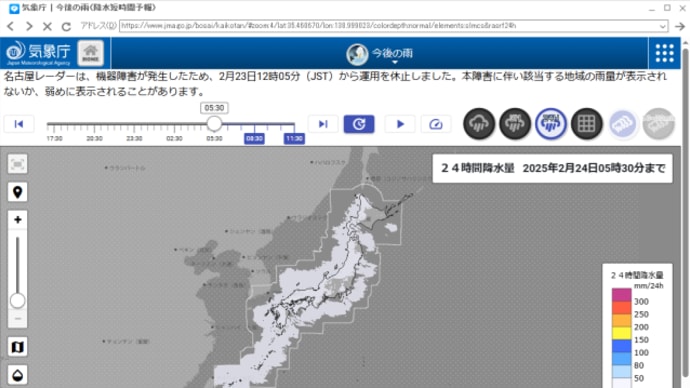Click the page vertical scrollbar
This screenshot has width=690, height=388.
(685, 211)
